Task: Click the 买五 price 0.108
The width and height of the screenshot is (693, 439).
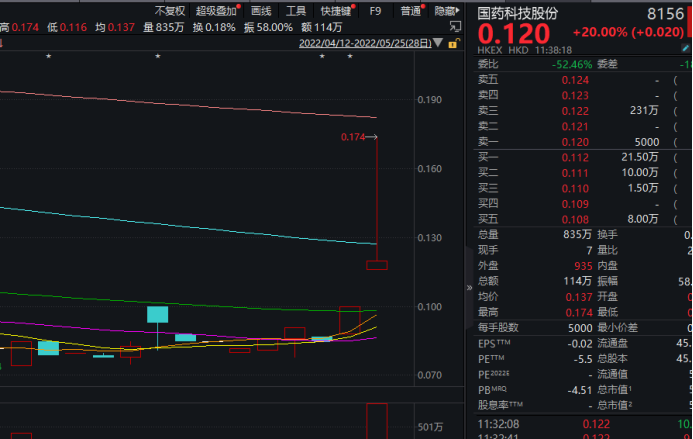Action: pyautogui.click(x=575, y=219)
